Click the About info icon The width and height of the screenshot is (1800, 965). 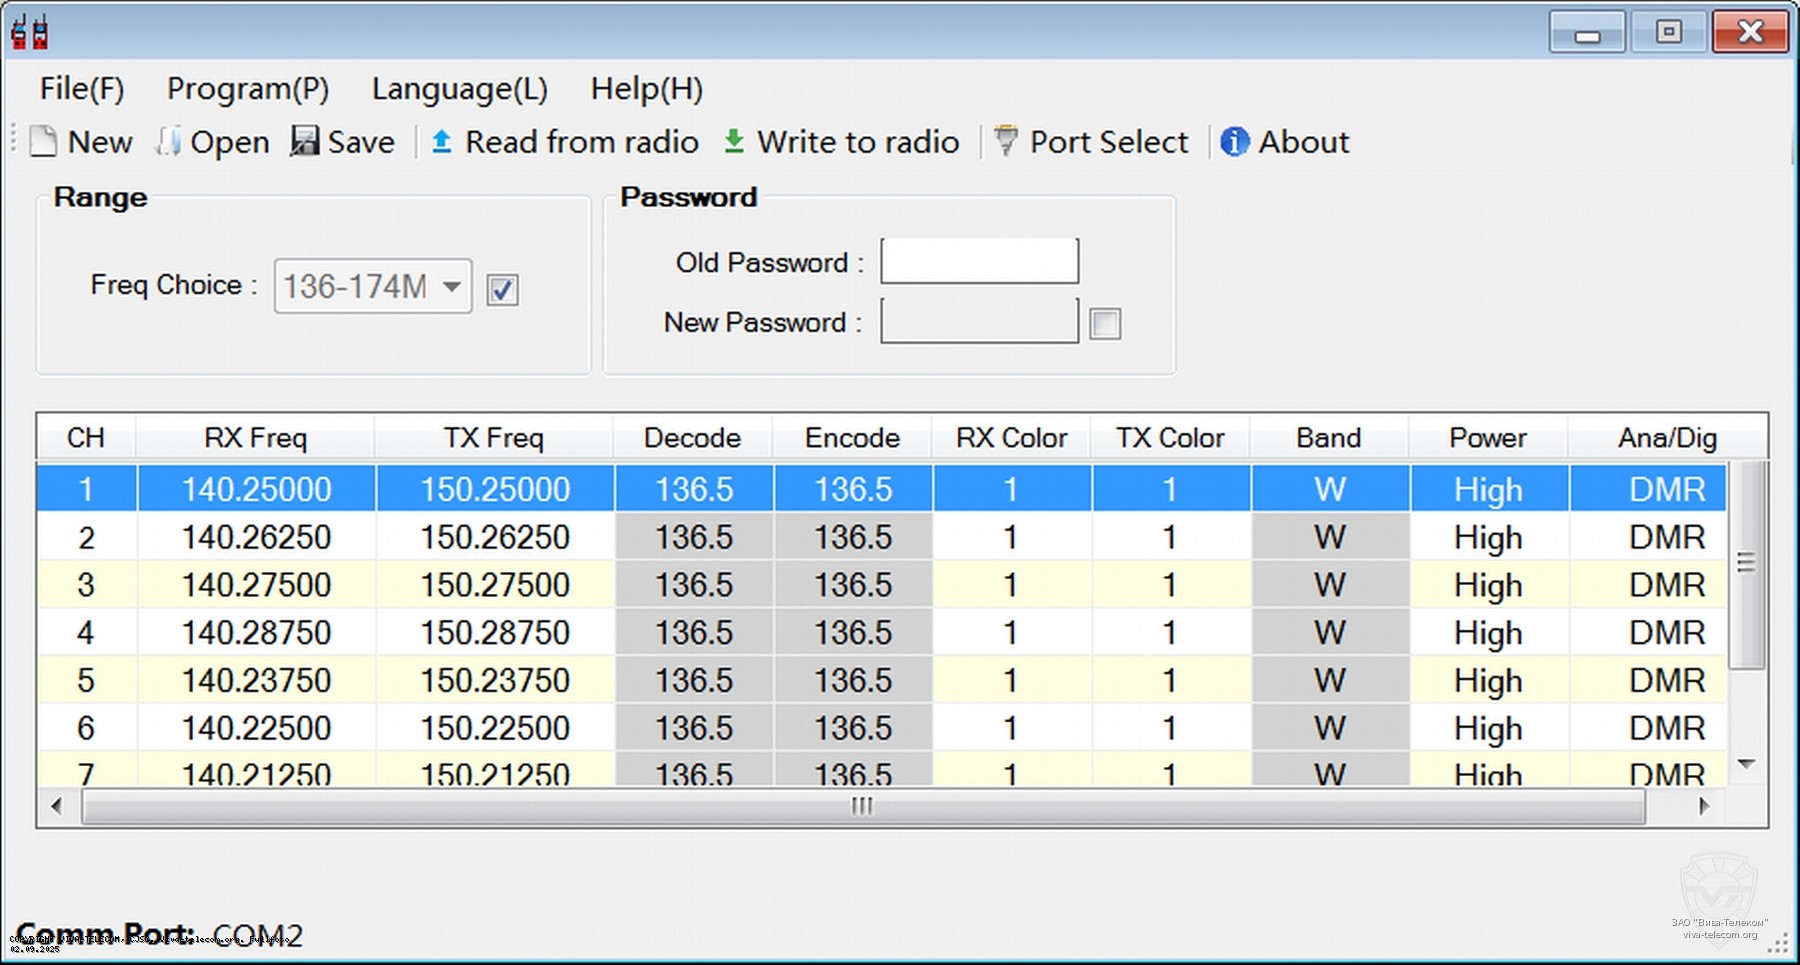pos(1234,142)
